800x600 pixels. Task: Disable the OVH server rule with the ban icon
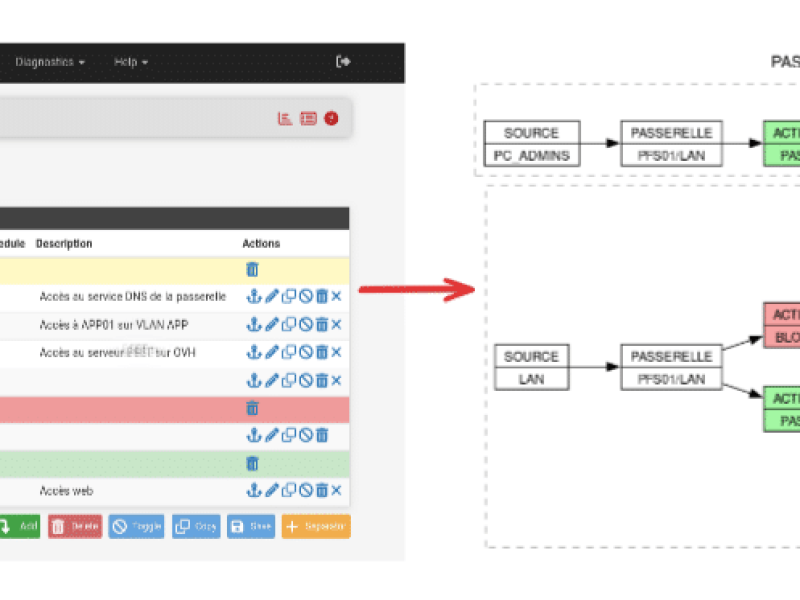pos(306,352)
